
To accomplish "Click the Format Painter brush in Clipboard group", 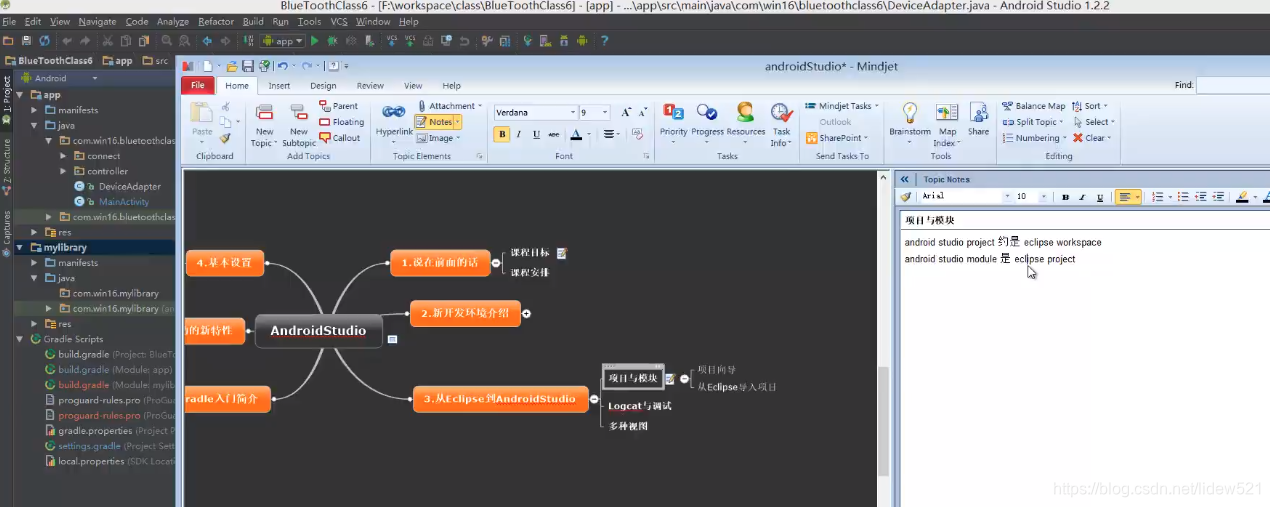I will 225,138.
